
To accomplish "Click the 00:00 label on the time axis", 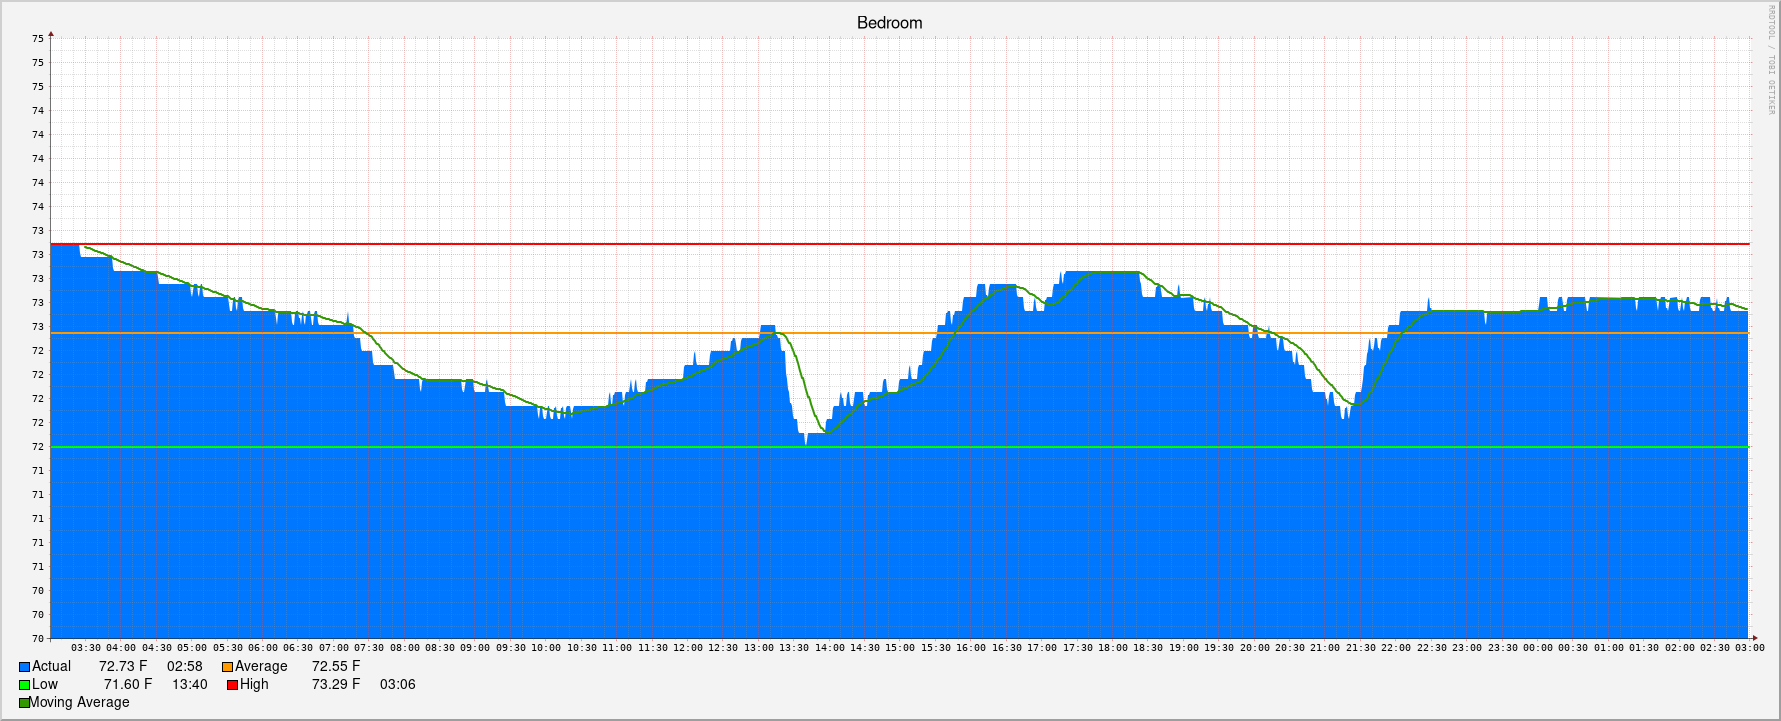I will point(1538,648).
